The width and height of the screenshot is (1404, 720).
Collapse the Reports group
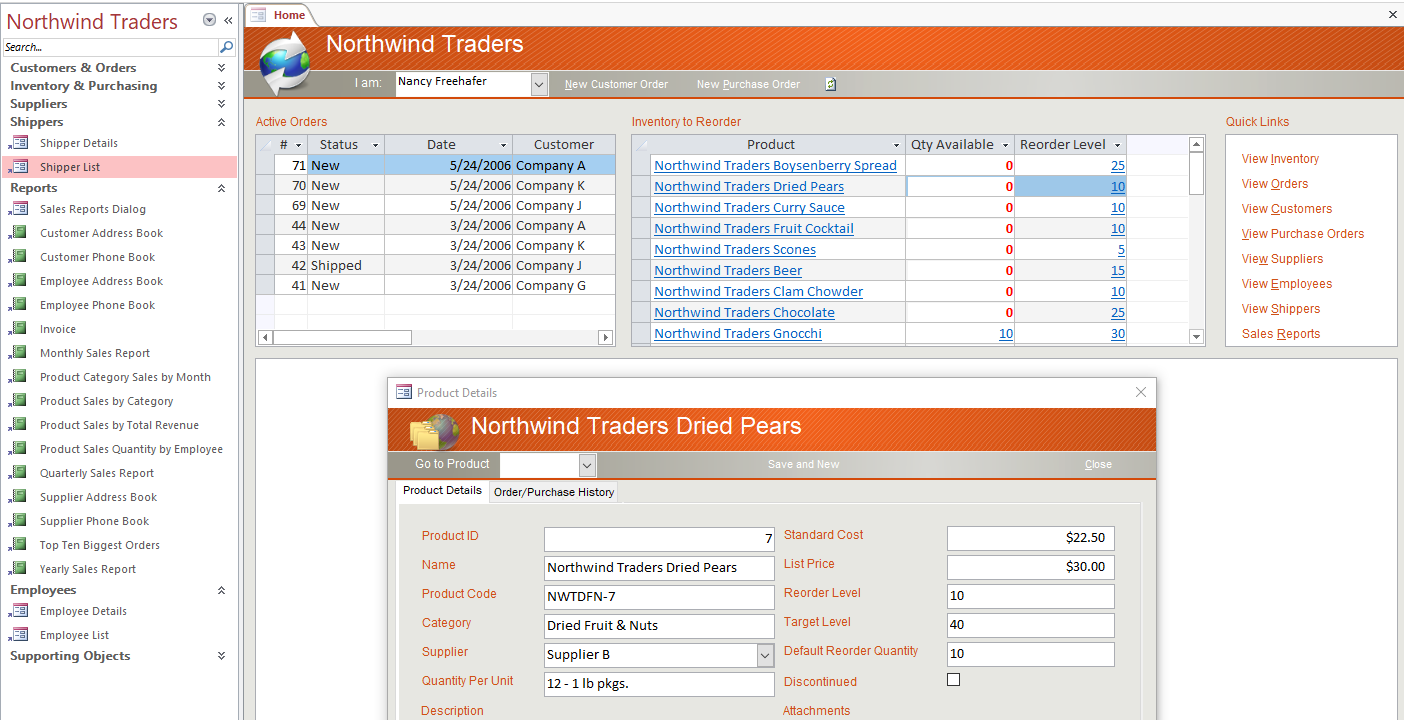tap(221, 188)
